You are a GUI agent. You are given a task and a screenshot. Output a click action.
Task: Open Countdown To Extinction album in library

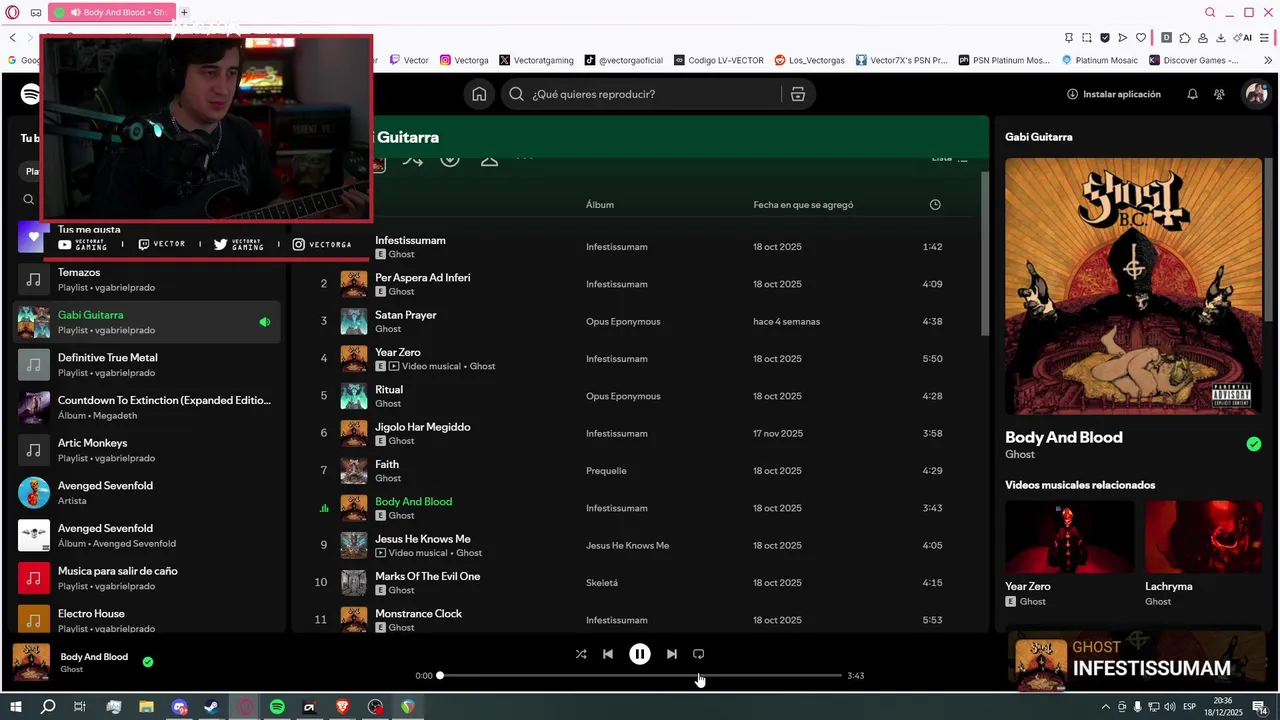(x=147, y=408)
